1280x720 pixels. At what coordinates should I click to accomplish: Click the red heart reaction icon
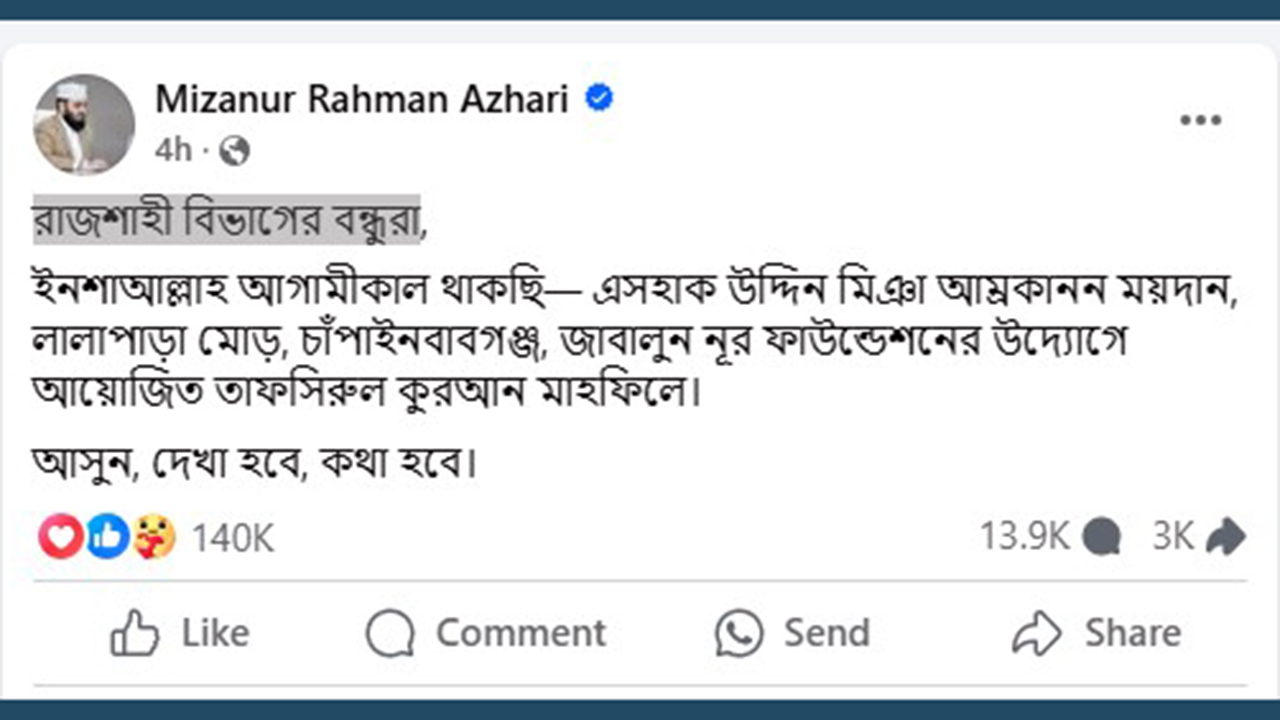[x=59, y=538]
